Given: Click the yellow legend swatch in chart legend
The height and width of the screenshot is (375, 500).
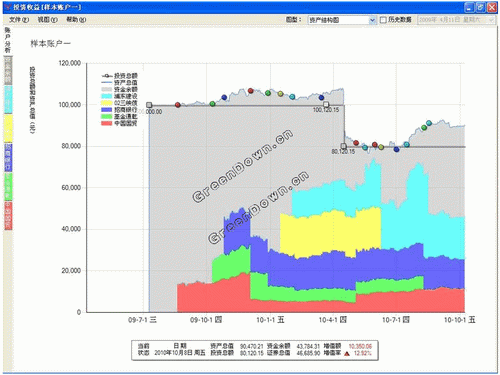Looking at the screenshot, I should click(x=106, y=103).
